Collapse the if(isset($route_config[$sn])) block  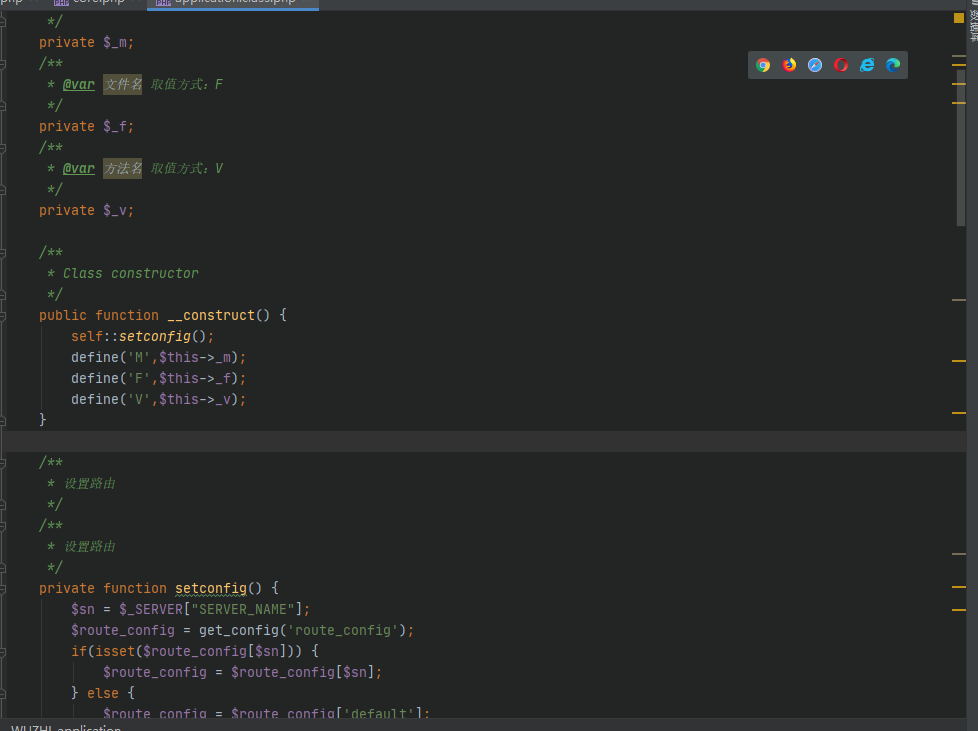pos(3,652)
